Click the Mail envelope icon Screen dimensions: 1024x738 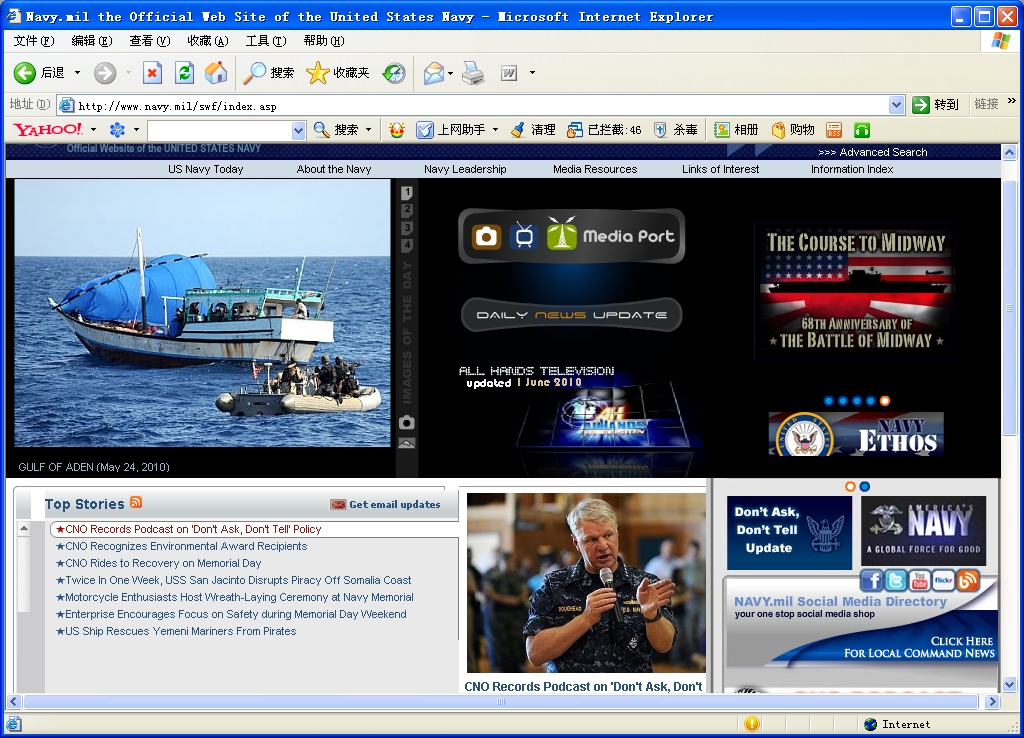(x=434, y=73)
